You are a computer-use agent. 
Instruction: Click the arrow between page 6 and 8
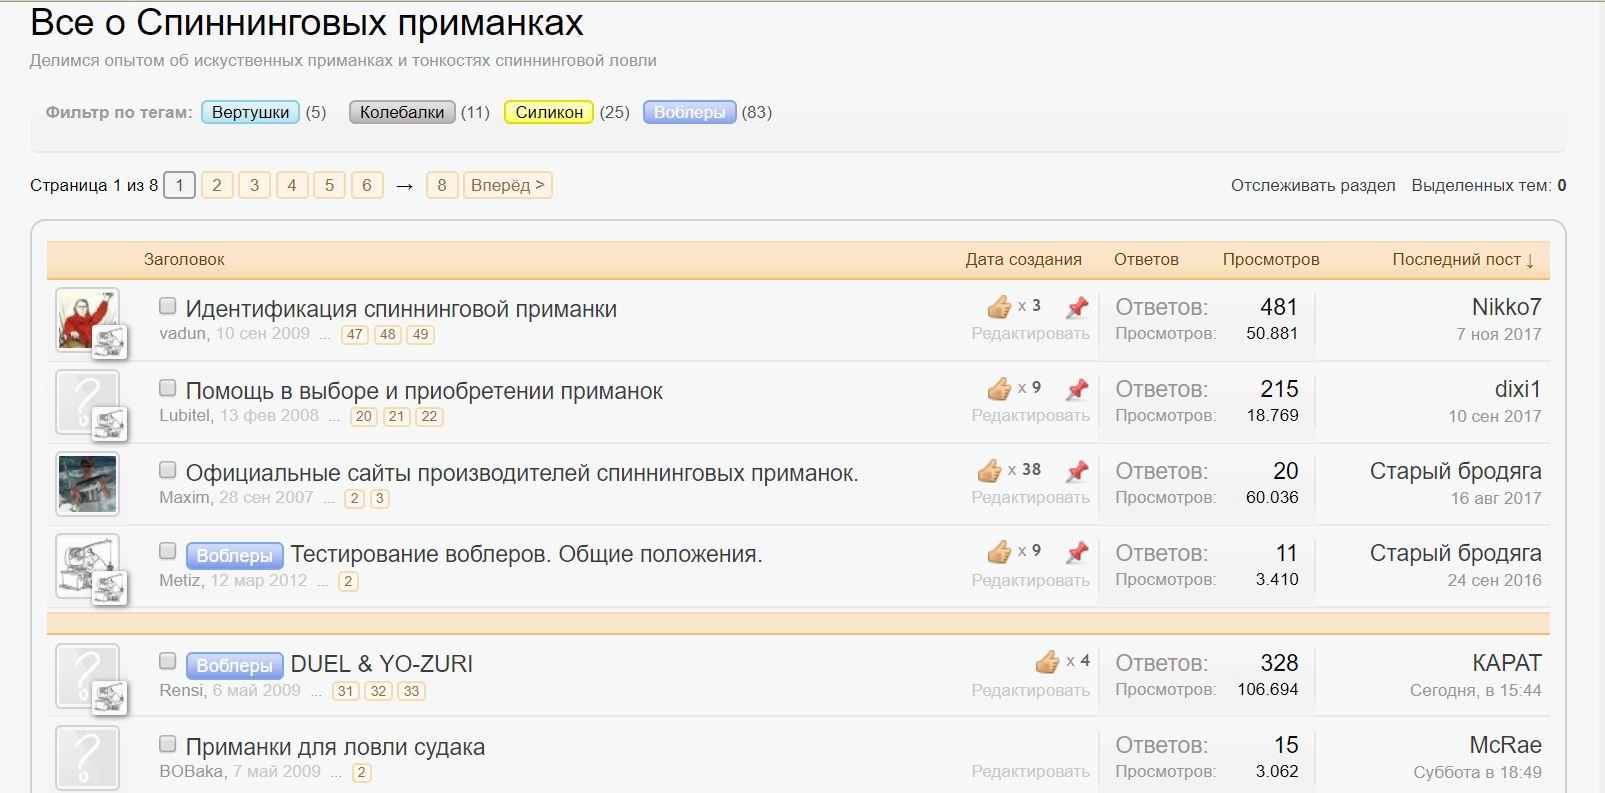click(x=404, y=186)
